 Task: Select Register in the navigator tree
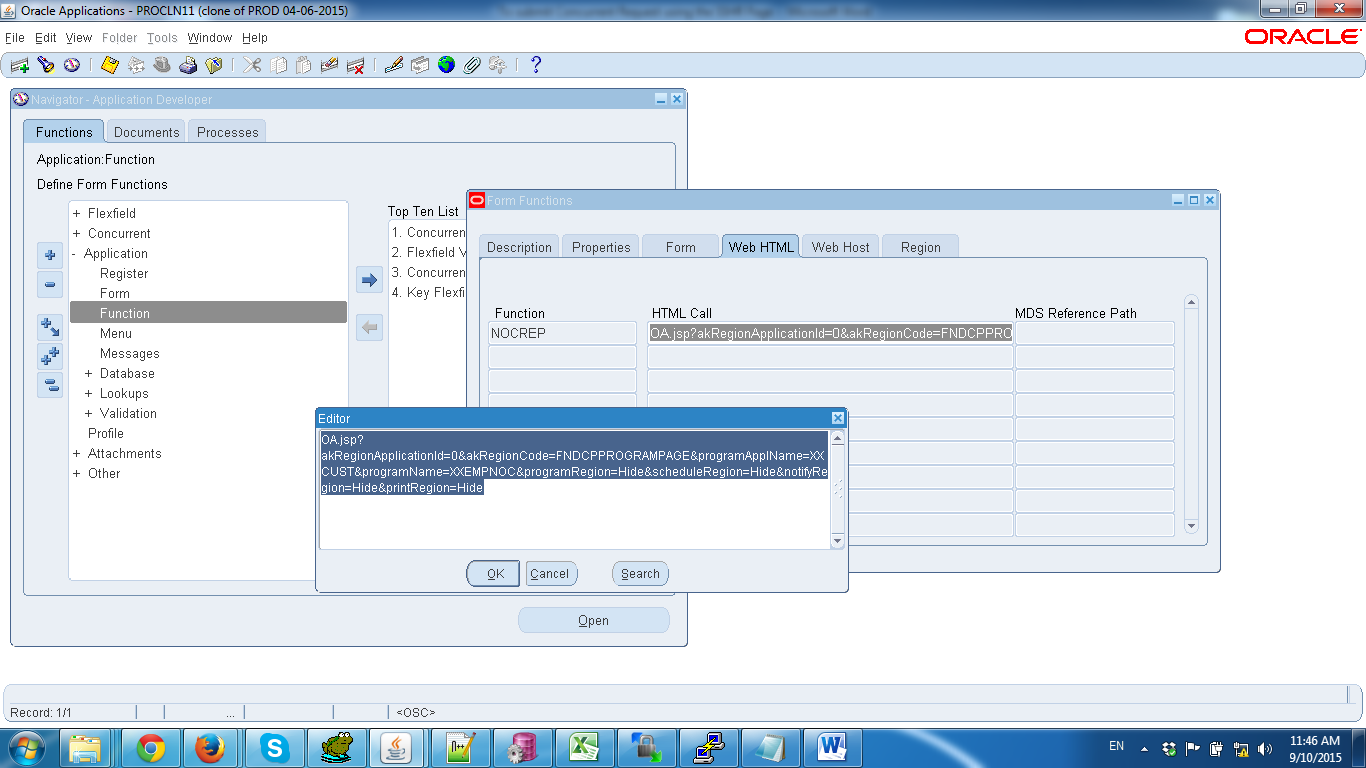[x=124, y=273]
